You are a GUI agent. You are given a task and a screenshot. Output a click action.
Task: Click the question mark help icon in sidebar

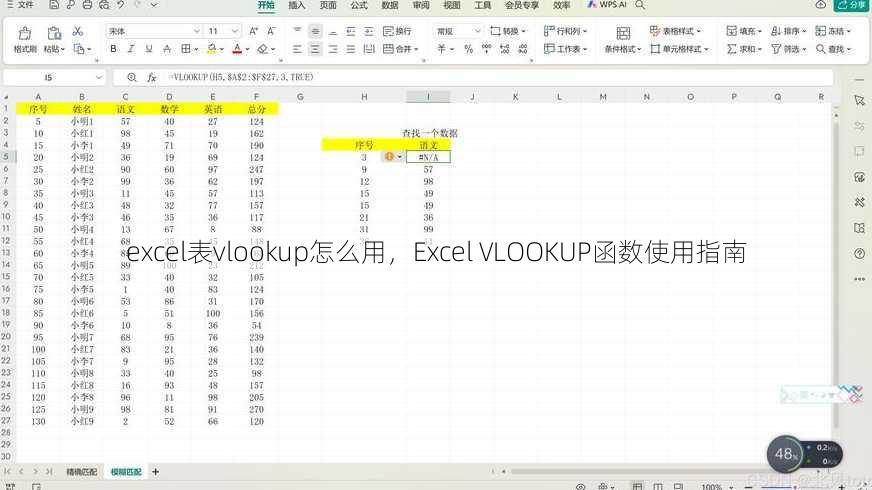pyautogui.click(x=859, y=254)
